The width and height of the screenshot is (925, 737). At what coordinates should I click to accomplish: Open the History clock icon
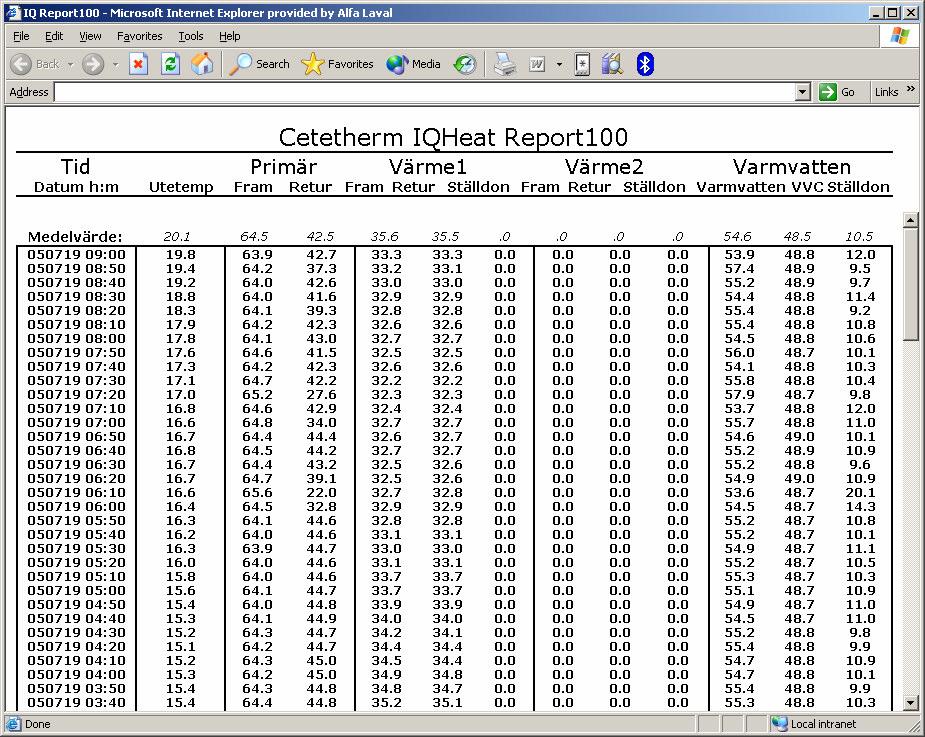pyautogui.click(x=465, y=64)
